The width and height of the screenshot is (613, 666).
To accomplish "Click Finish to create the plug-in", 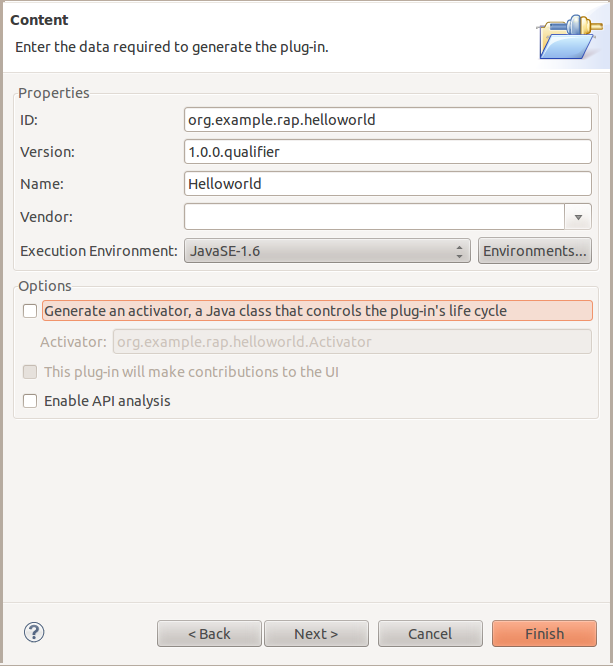I will click(x=545, y=634).
